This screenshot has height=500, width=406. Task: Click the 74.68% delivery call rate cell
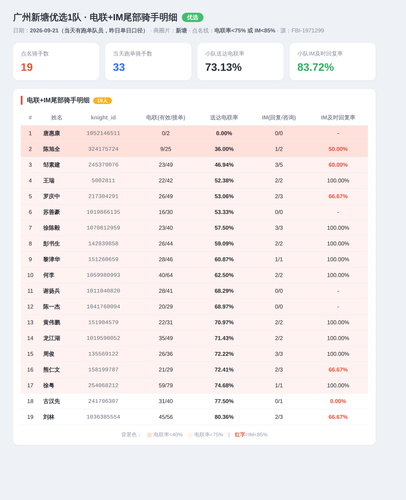224,385
